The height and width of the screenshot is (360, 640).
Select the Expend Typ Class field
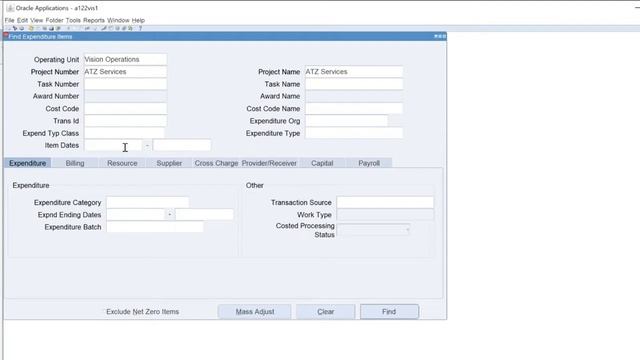[124, 133]
